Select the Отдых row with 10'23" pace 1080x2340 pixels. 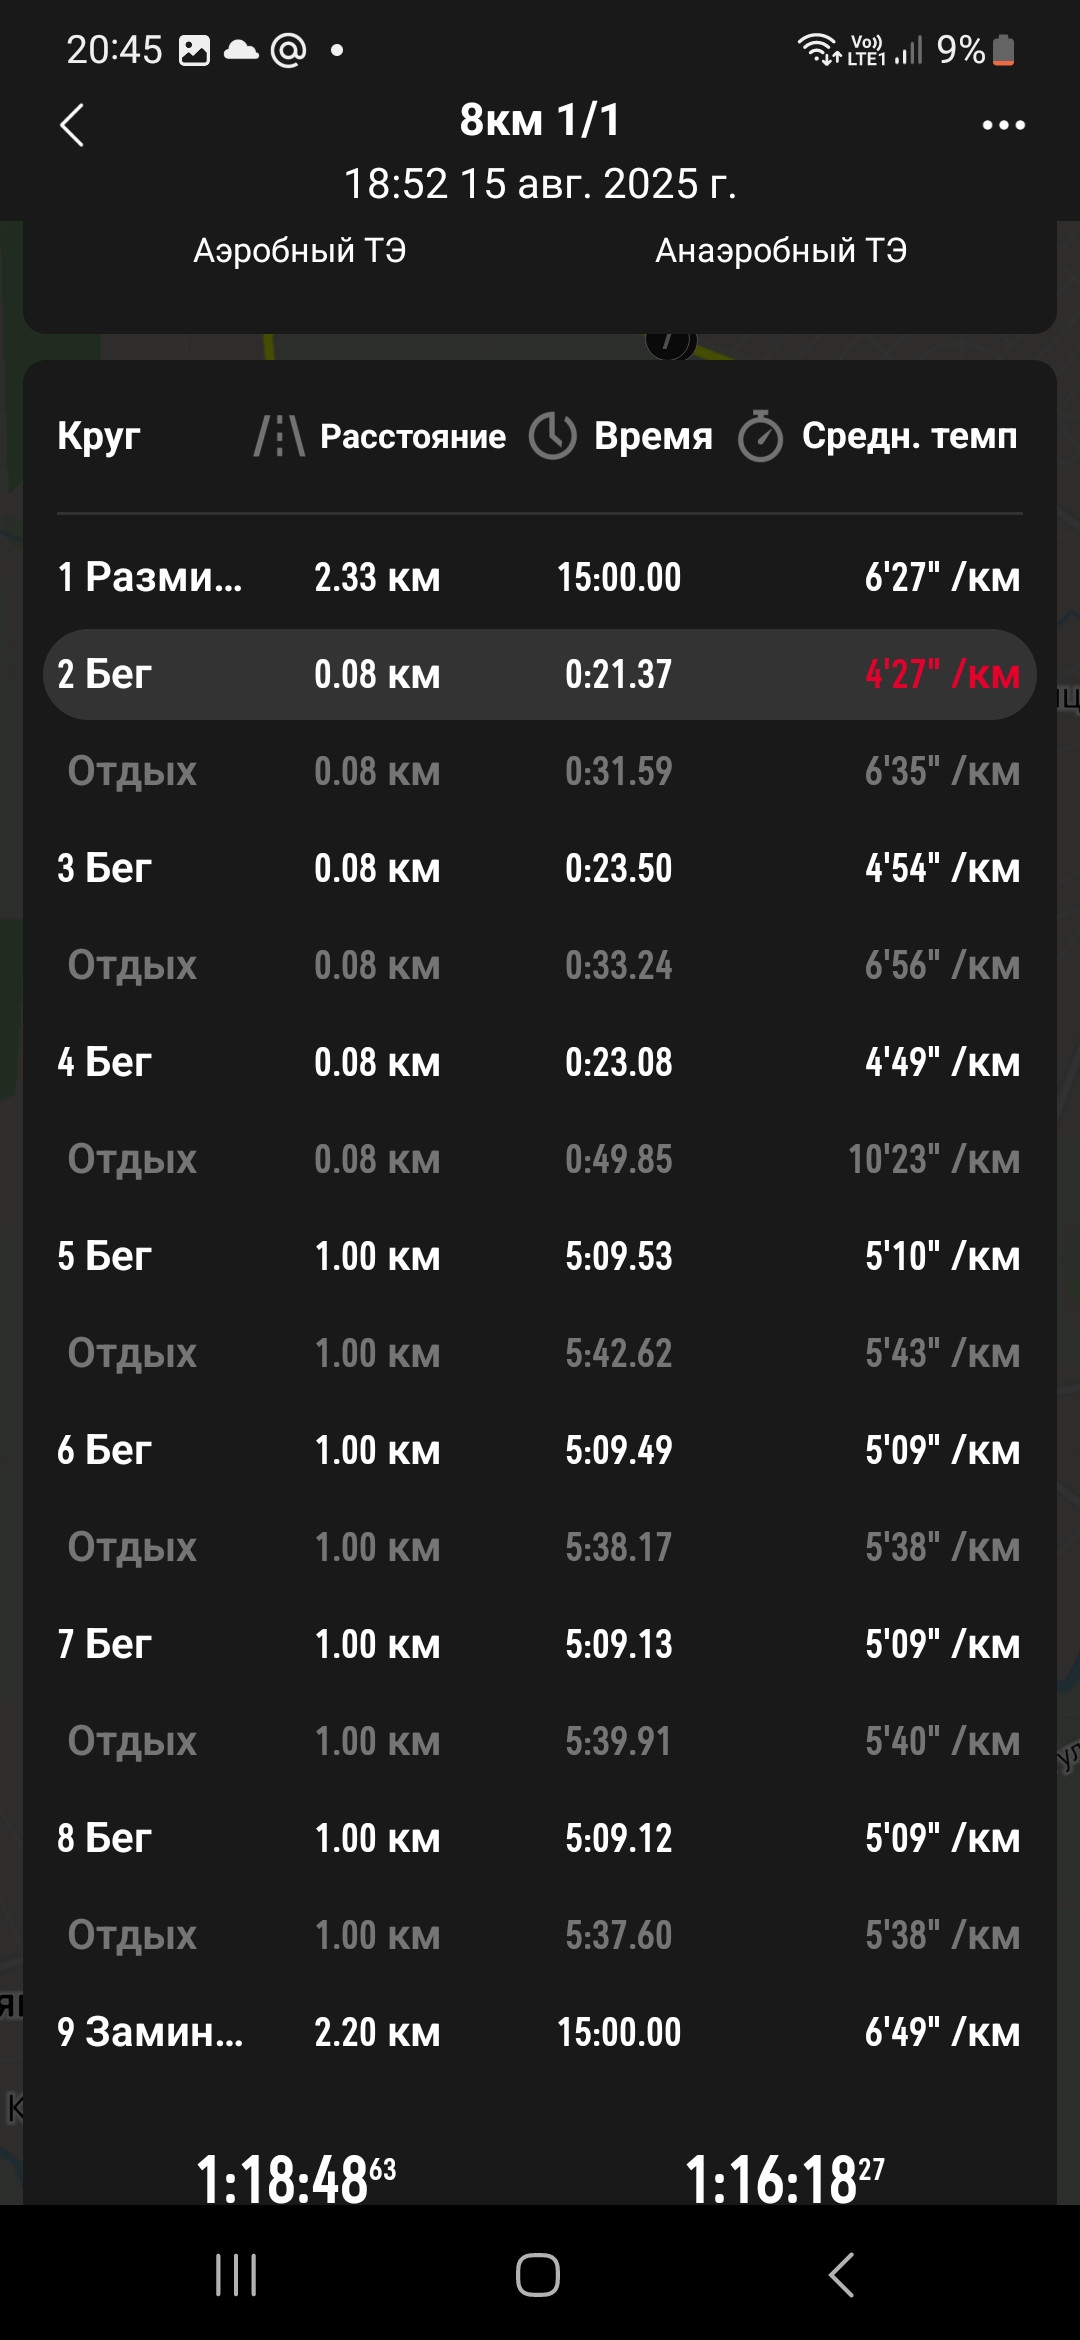coord(540,1159)
